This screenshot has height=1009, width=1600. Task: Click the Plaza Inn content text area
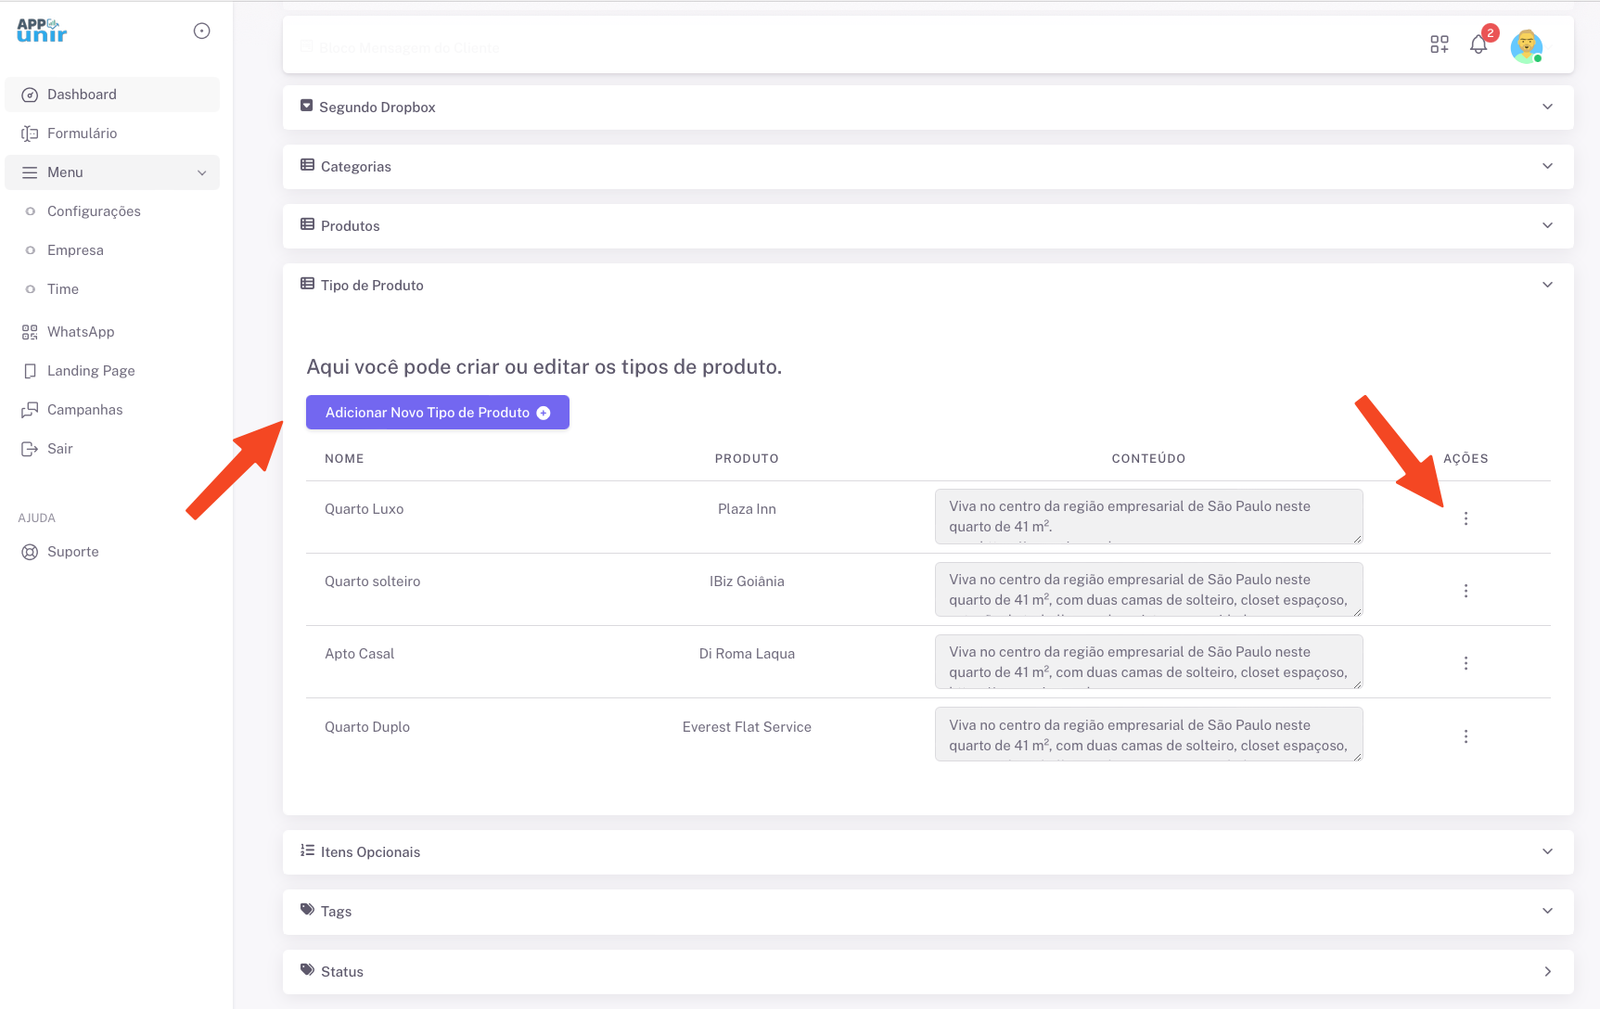(1148, 516)
